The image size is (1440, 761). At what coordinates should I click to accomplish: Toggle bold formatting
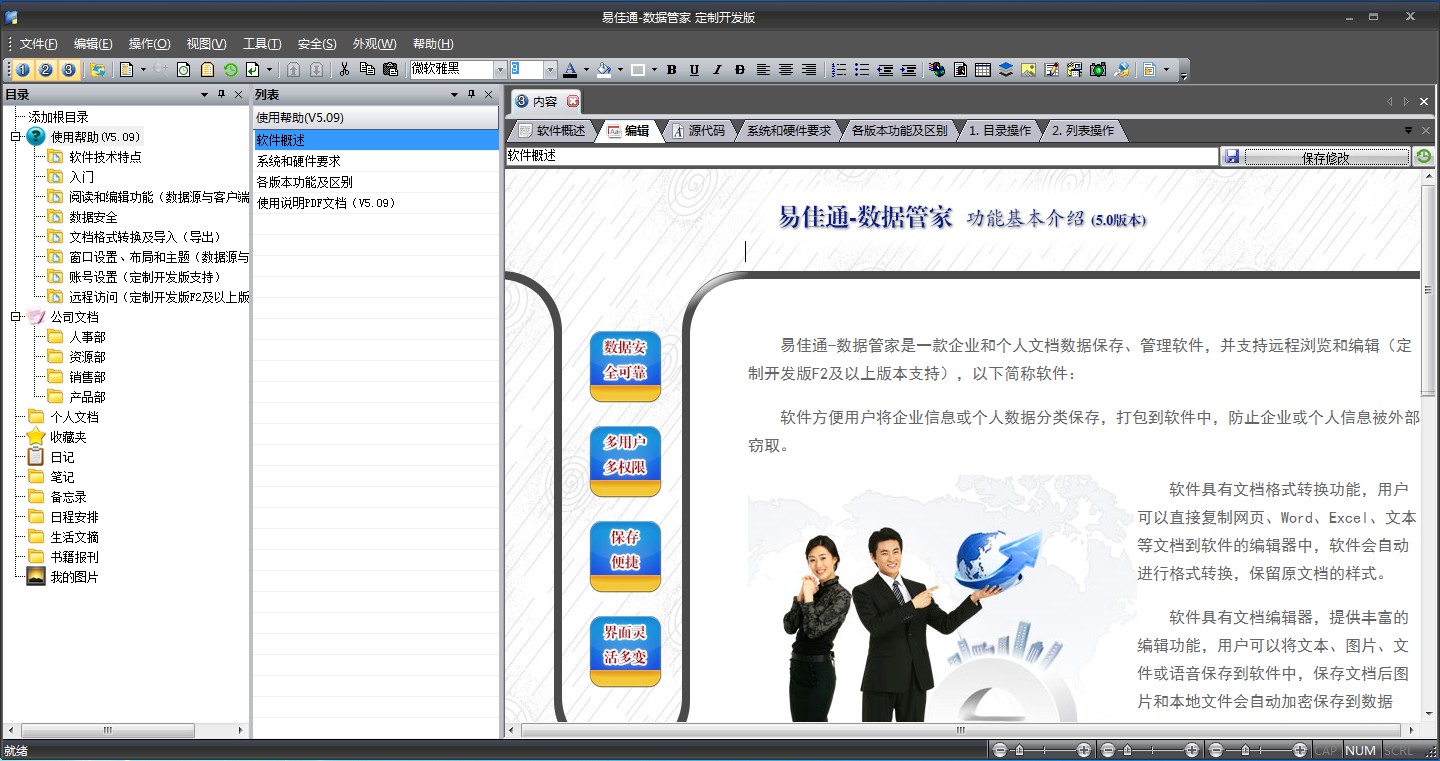(x=671, y=70)
